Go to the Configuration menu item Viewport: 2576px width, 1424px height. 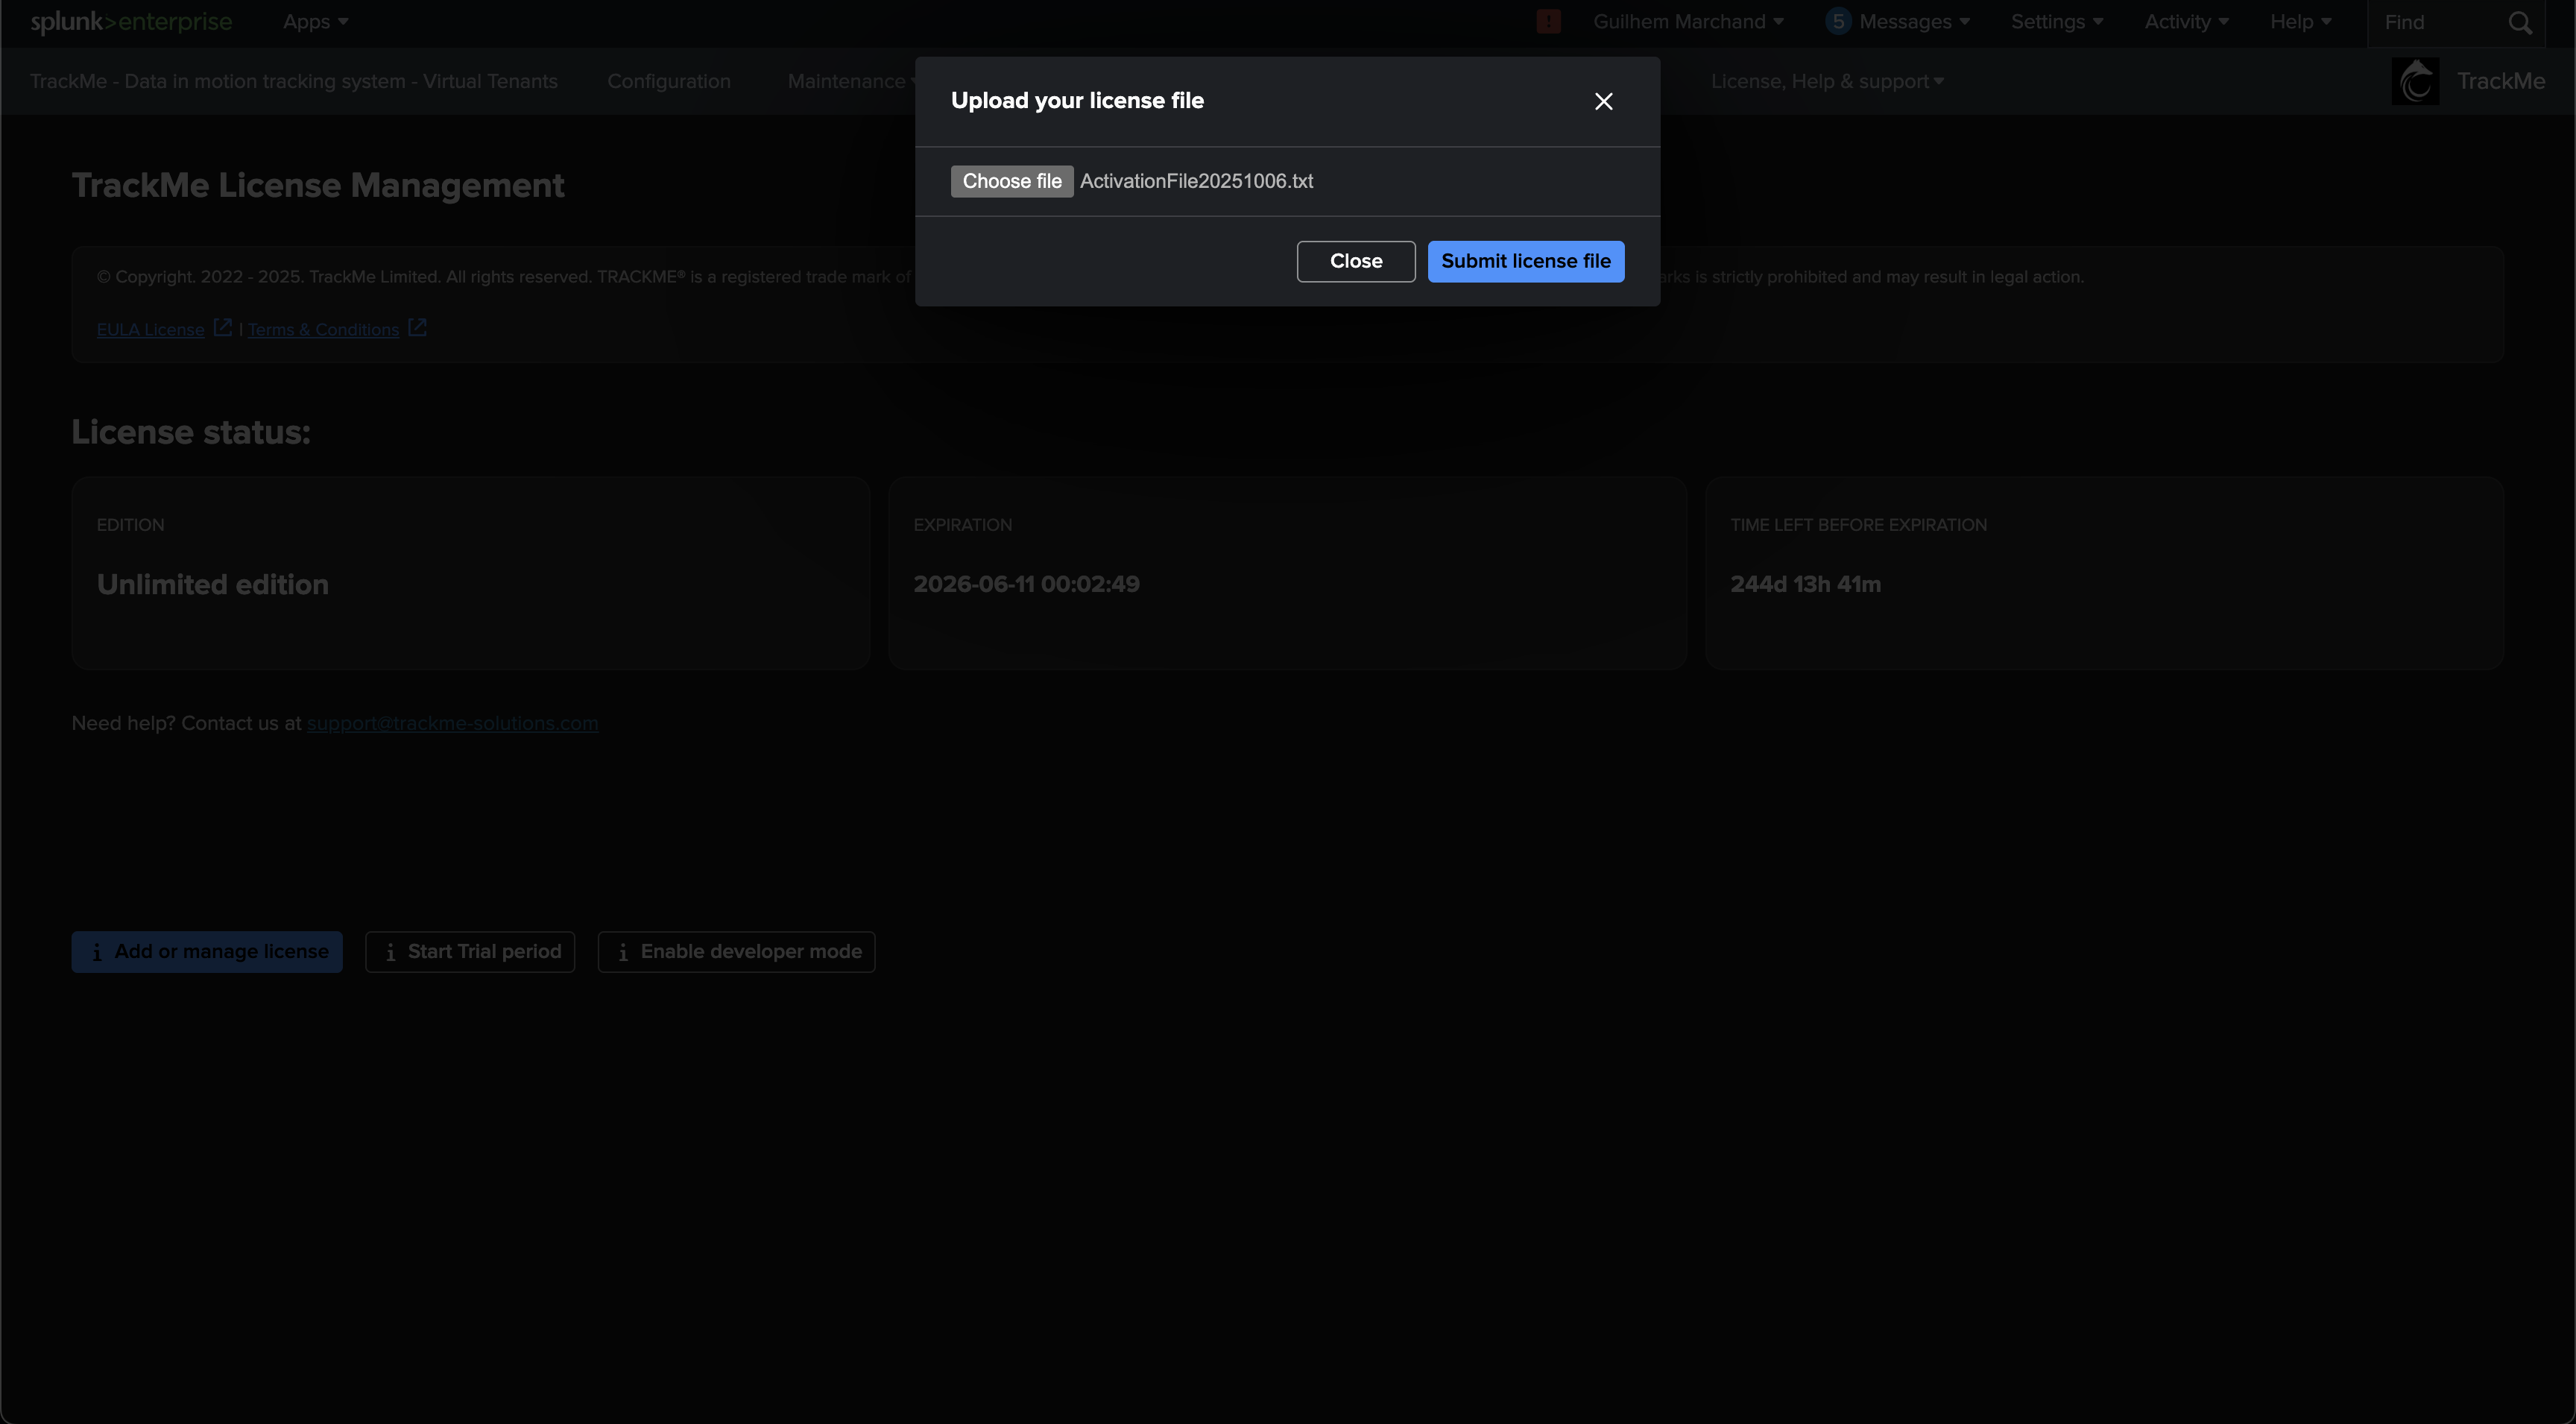669,81
